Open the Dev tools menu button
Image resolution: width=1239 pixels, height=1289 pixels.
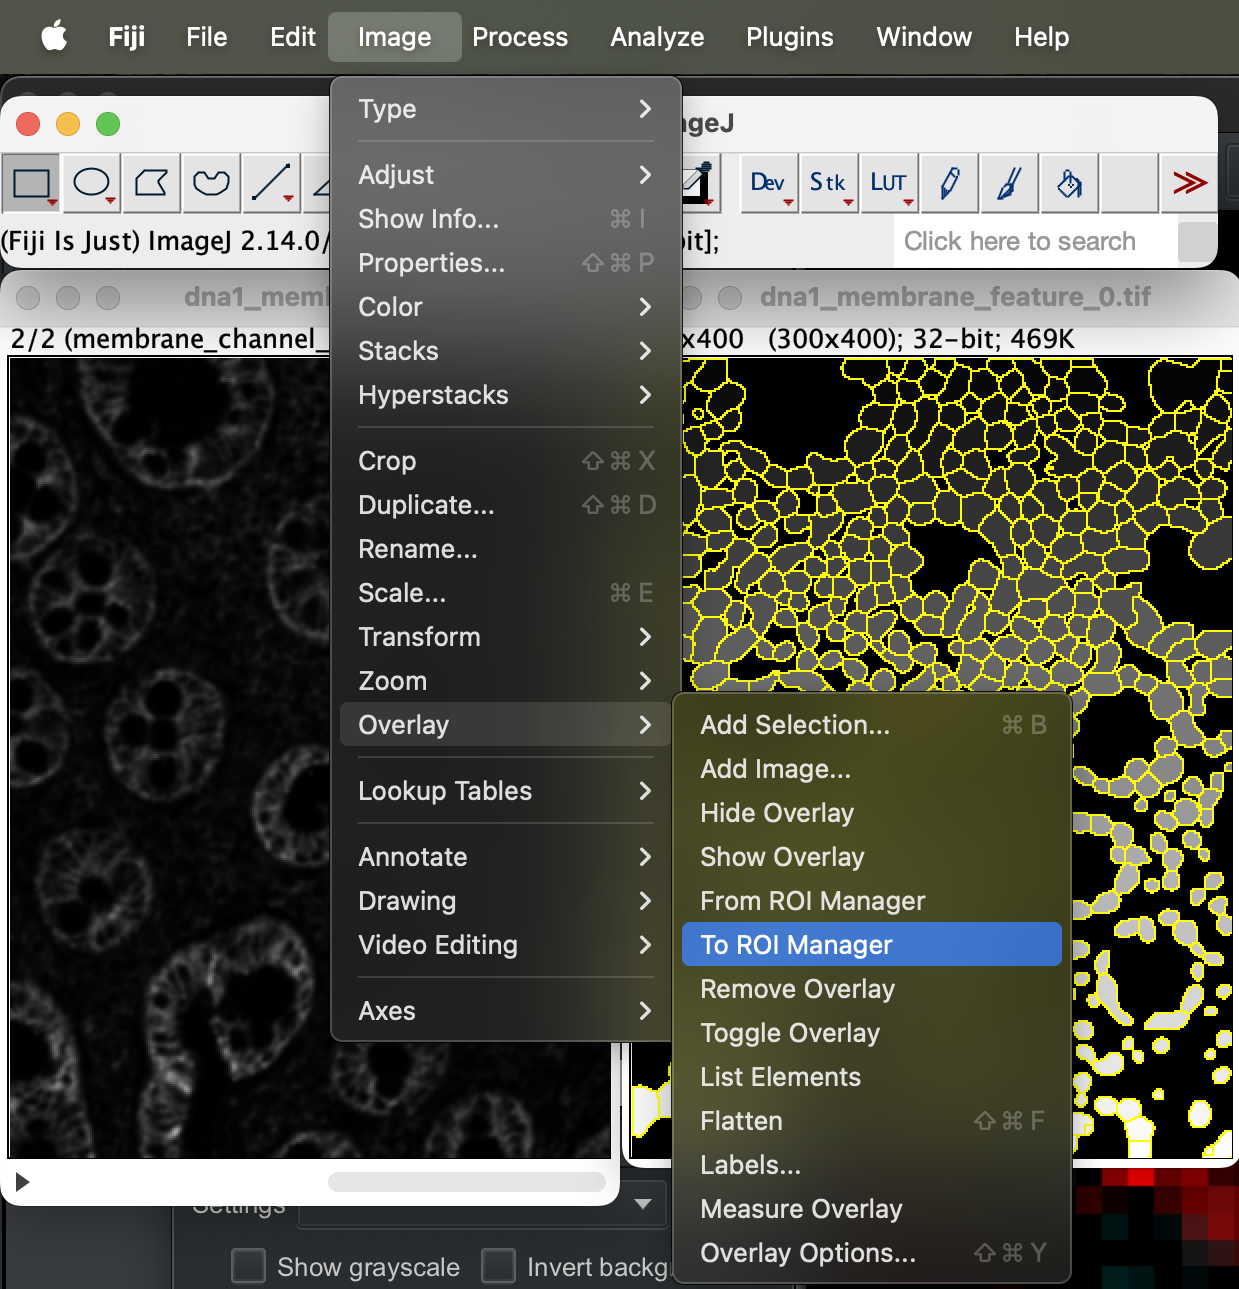click(x=768, y=183)
